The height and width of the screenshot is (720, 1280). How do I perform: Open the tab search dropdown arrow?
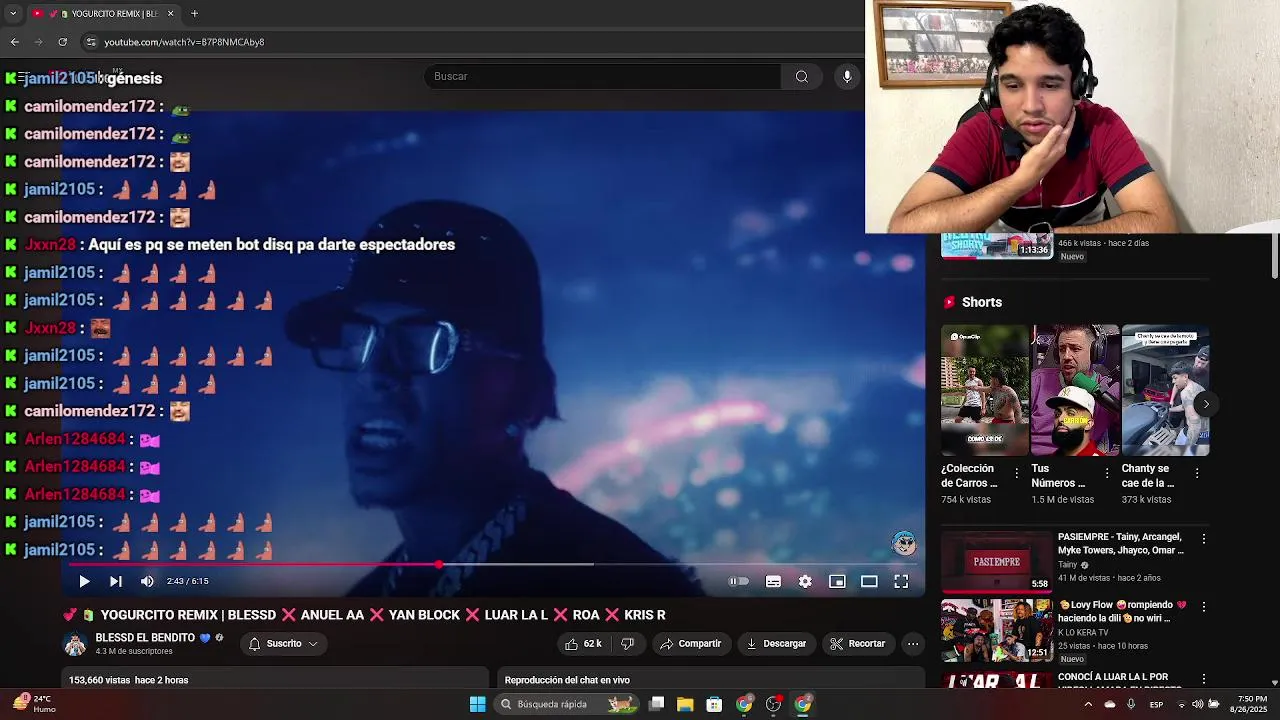point(13,13)
